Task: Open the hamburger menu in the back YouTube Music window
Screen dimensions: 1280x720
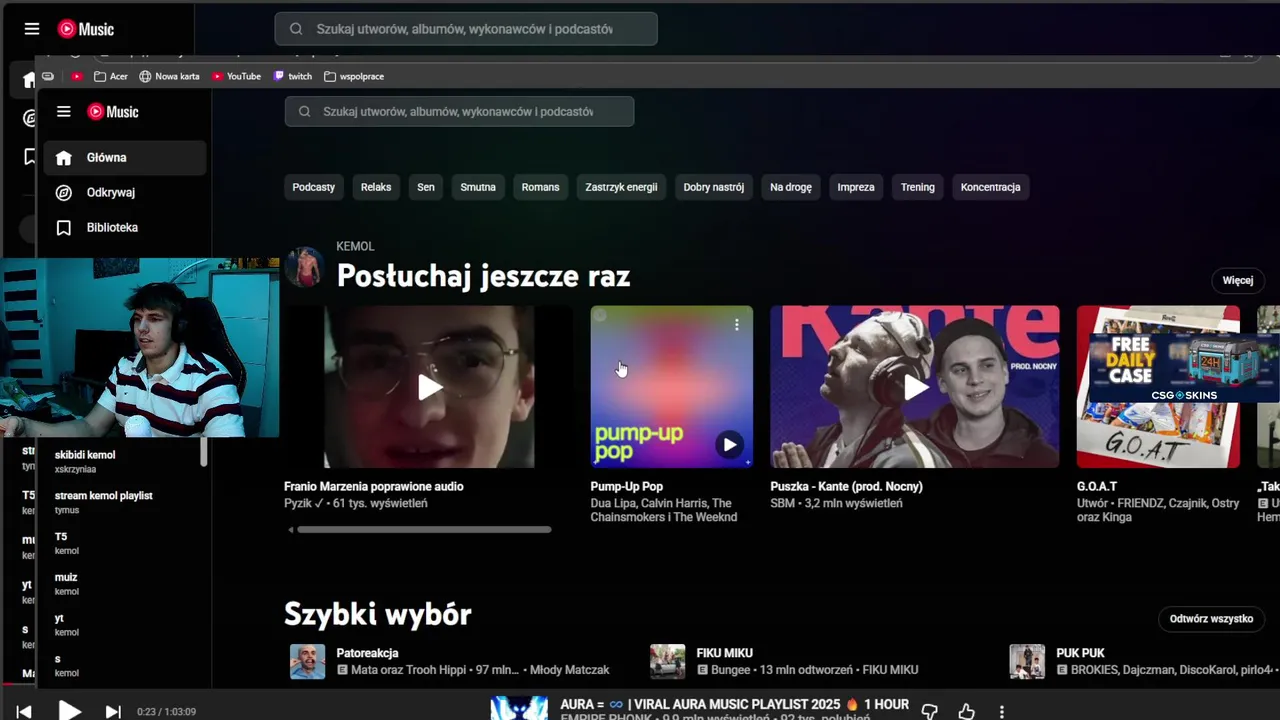Action: (32, 29)
